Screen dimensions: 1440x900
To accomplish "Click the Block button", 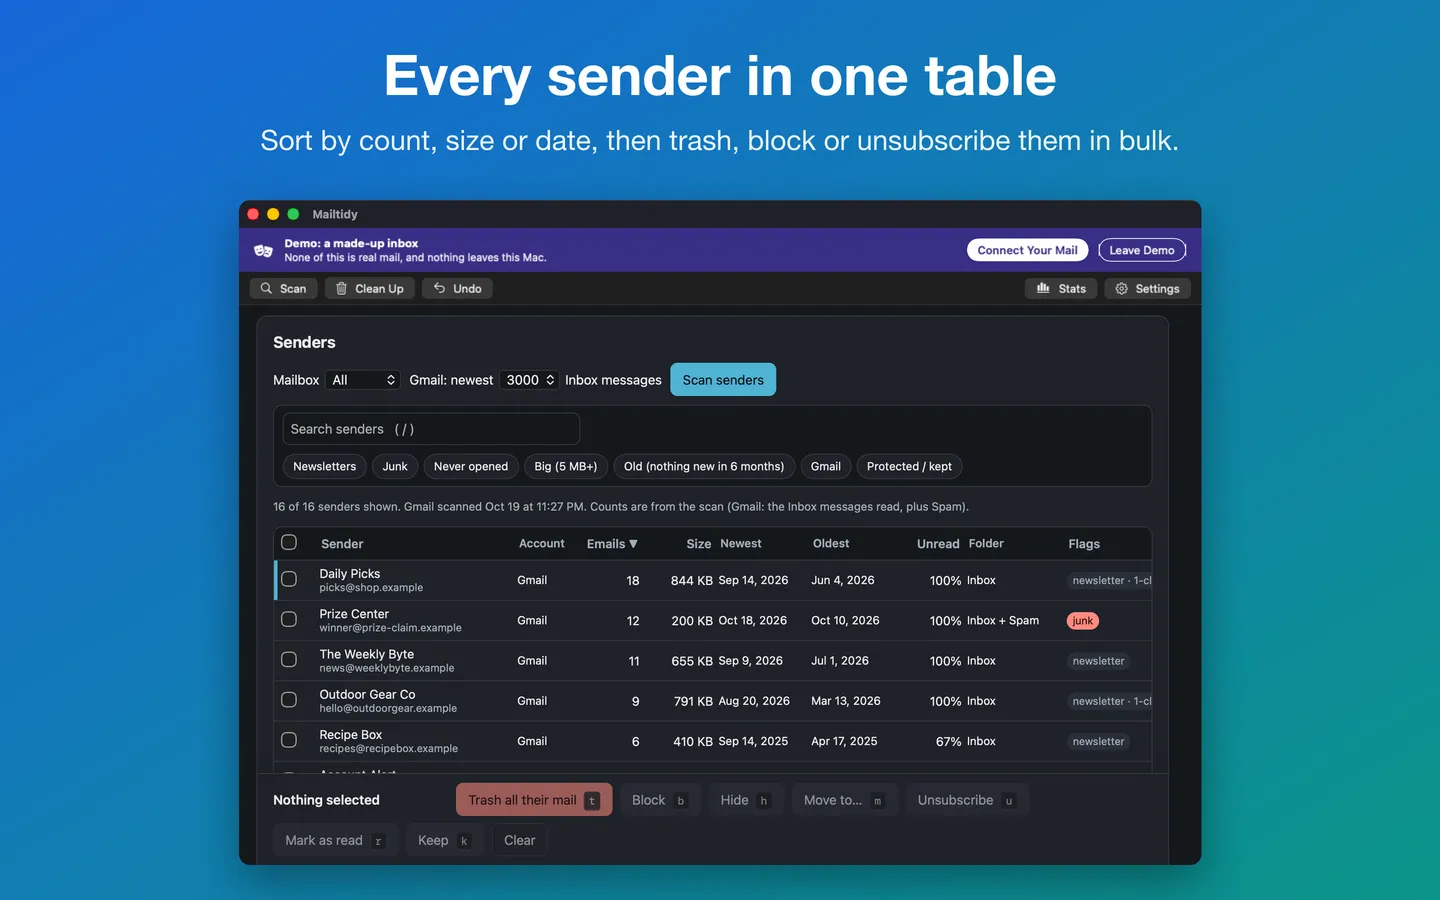I will pyautogui.click(x=660, y=800).
